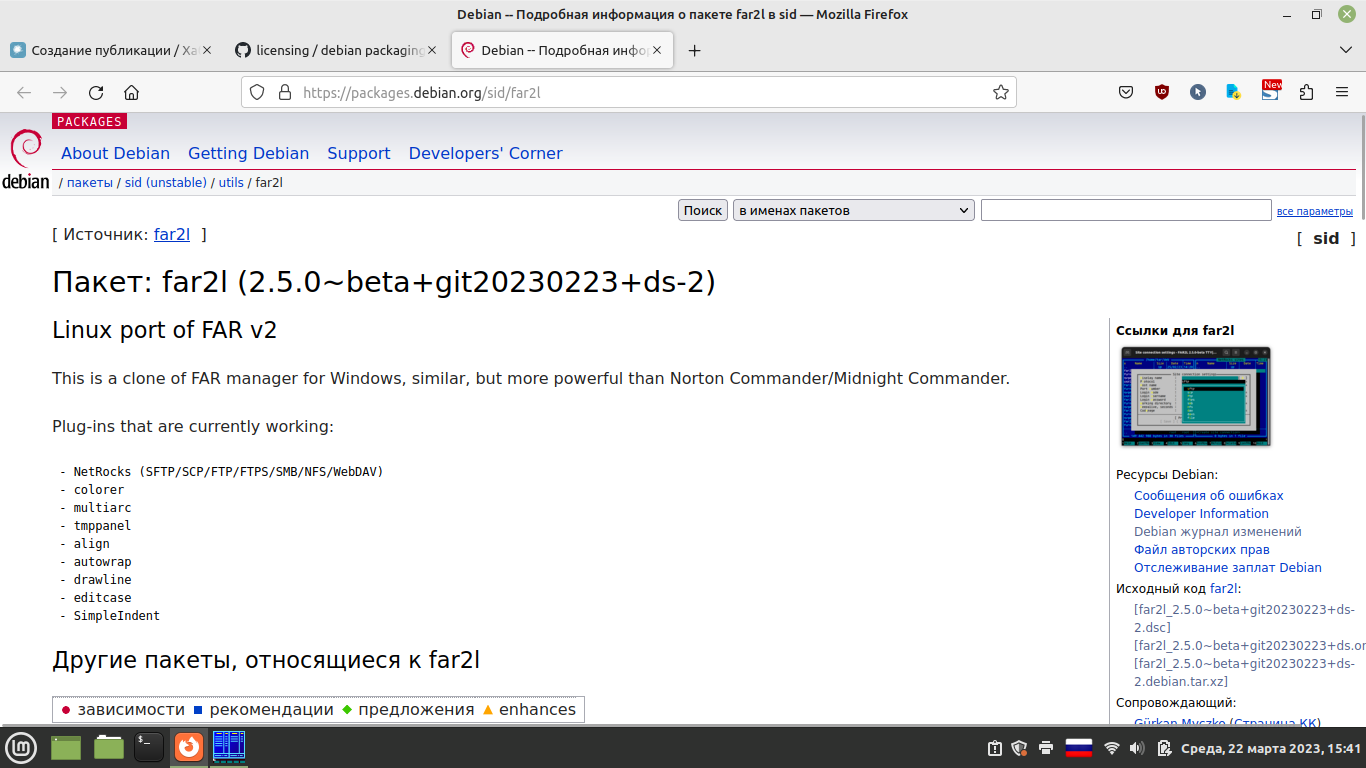Expand the 'в именах пакетов' search dropdown
The height and width of the screenshot is (768, 1366).
tap(853, 210)
